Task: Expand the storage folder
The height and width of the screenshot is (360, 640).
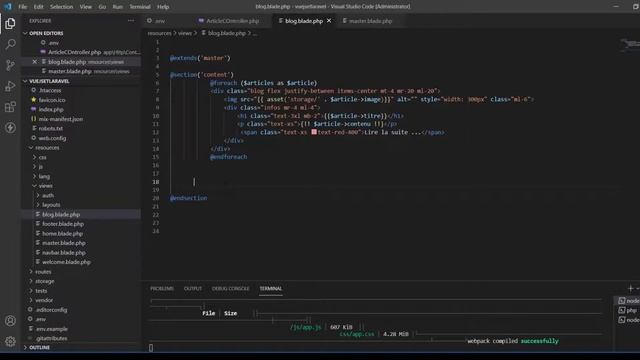Action: point(44,281)
